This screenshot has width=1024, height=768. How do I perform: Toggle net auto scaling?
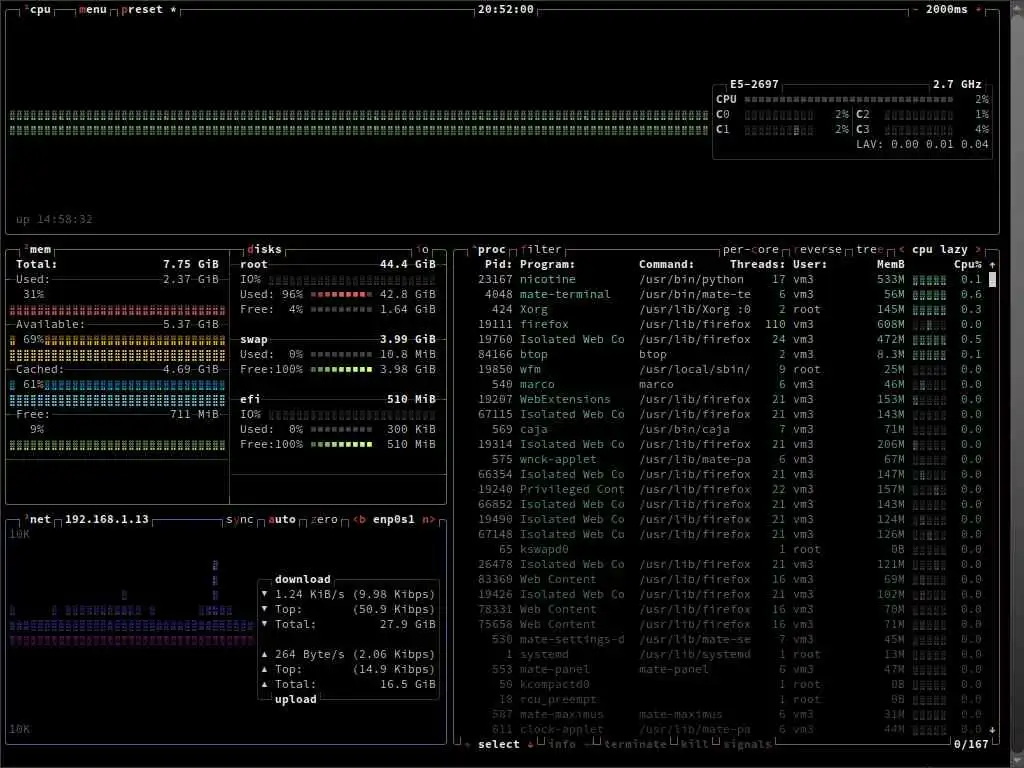(x=282, y=519)
